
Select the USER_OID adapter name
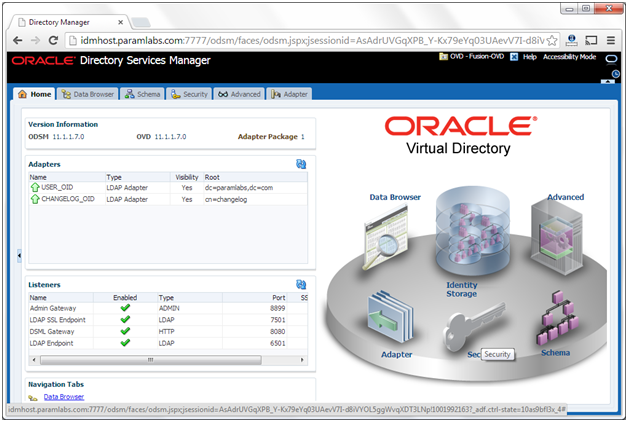[x=57, y=187]
